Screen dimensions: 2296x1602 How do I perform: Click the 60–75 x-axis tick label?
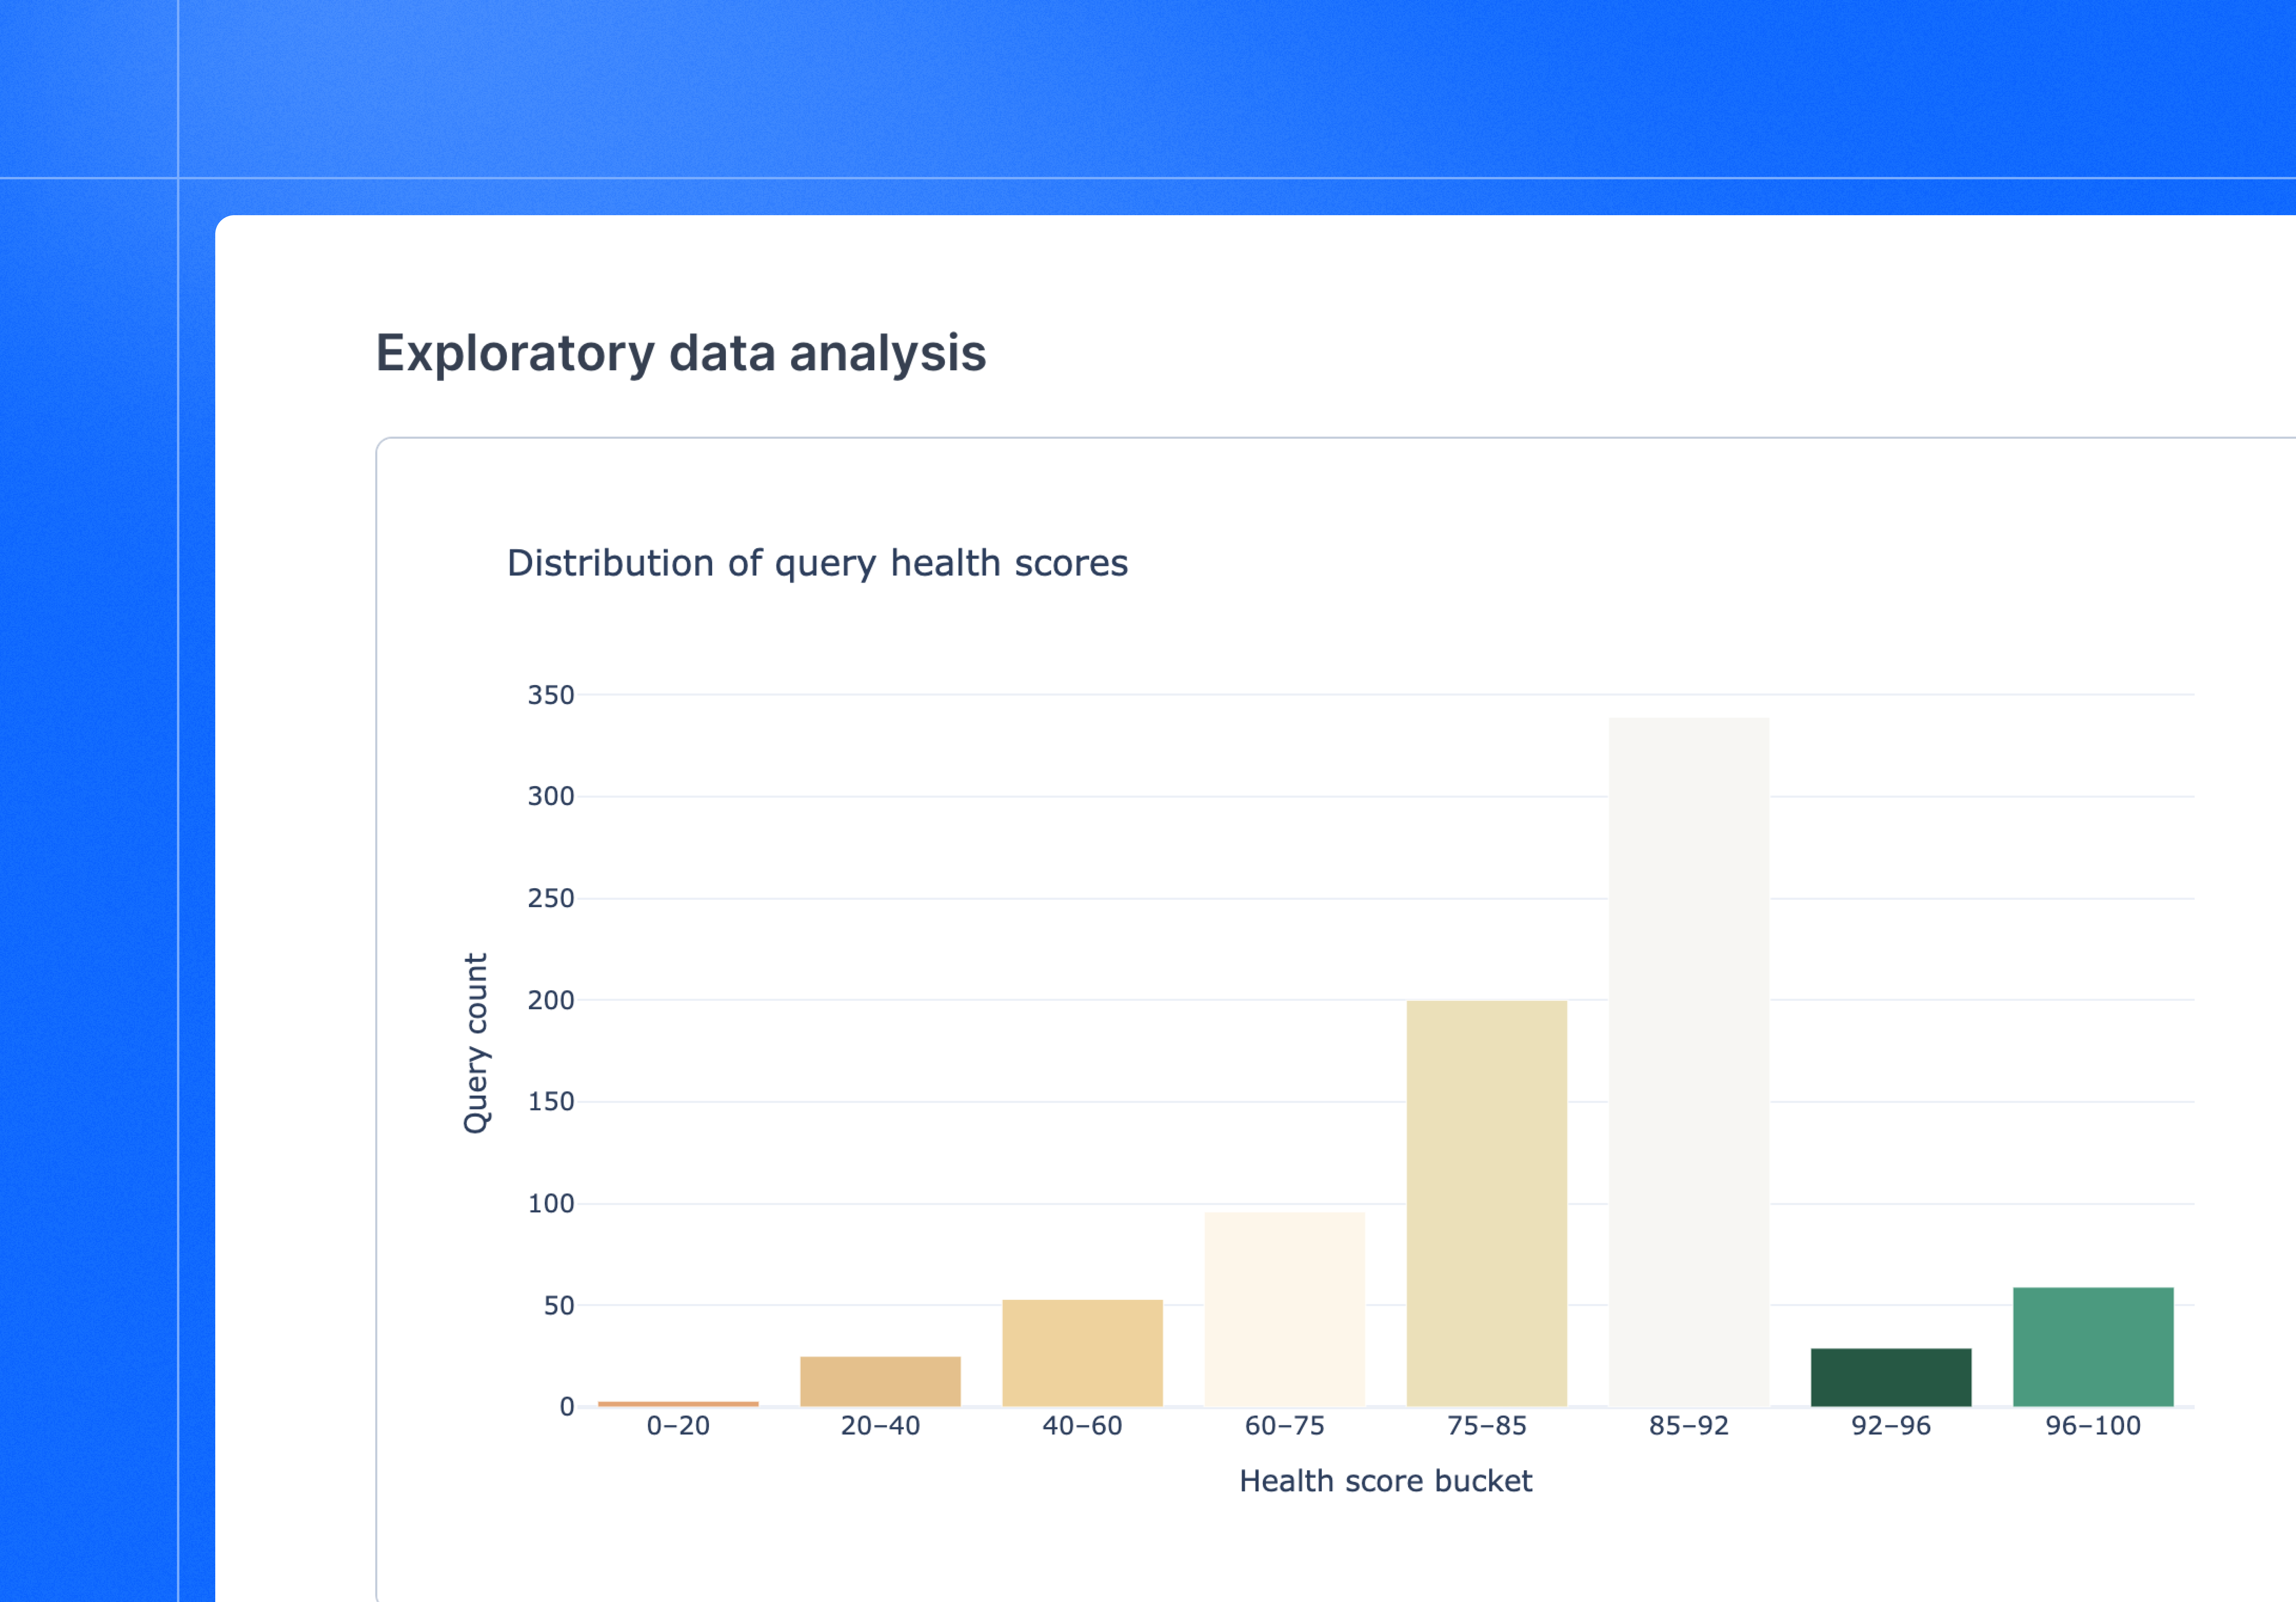1284,1426
